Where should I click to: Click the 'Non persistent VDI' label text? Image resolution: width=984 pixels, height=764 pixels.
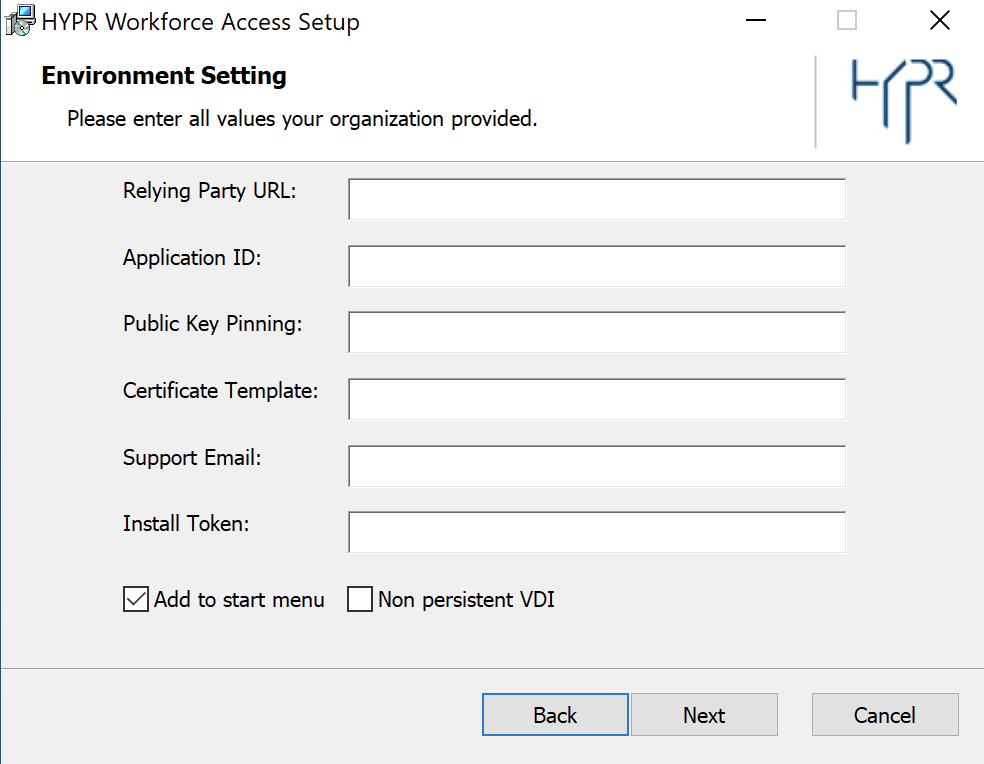(466, 600)
